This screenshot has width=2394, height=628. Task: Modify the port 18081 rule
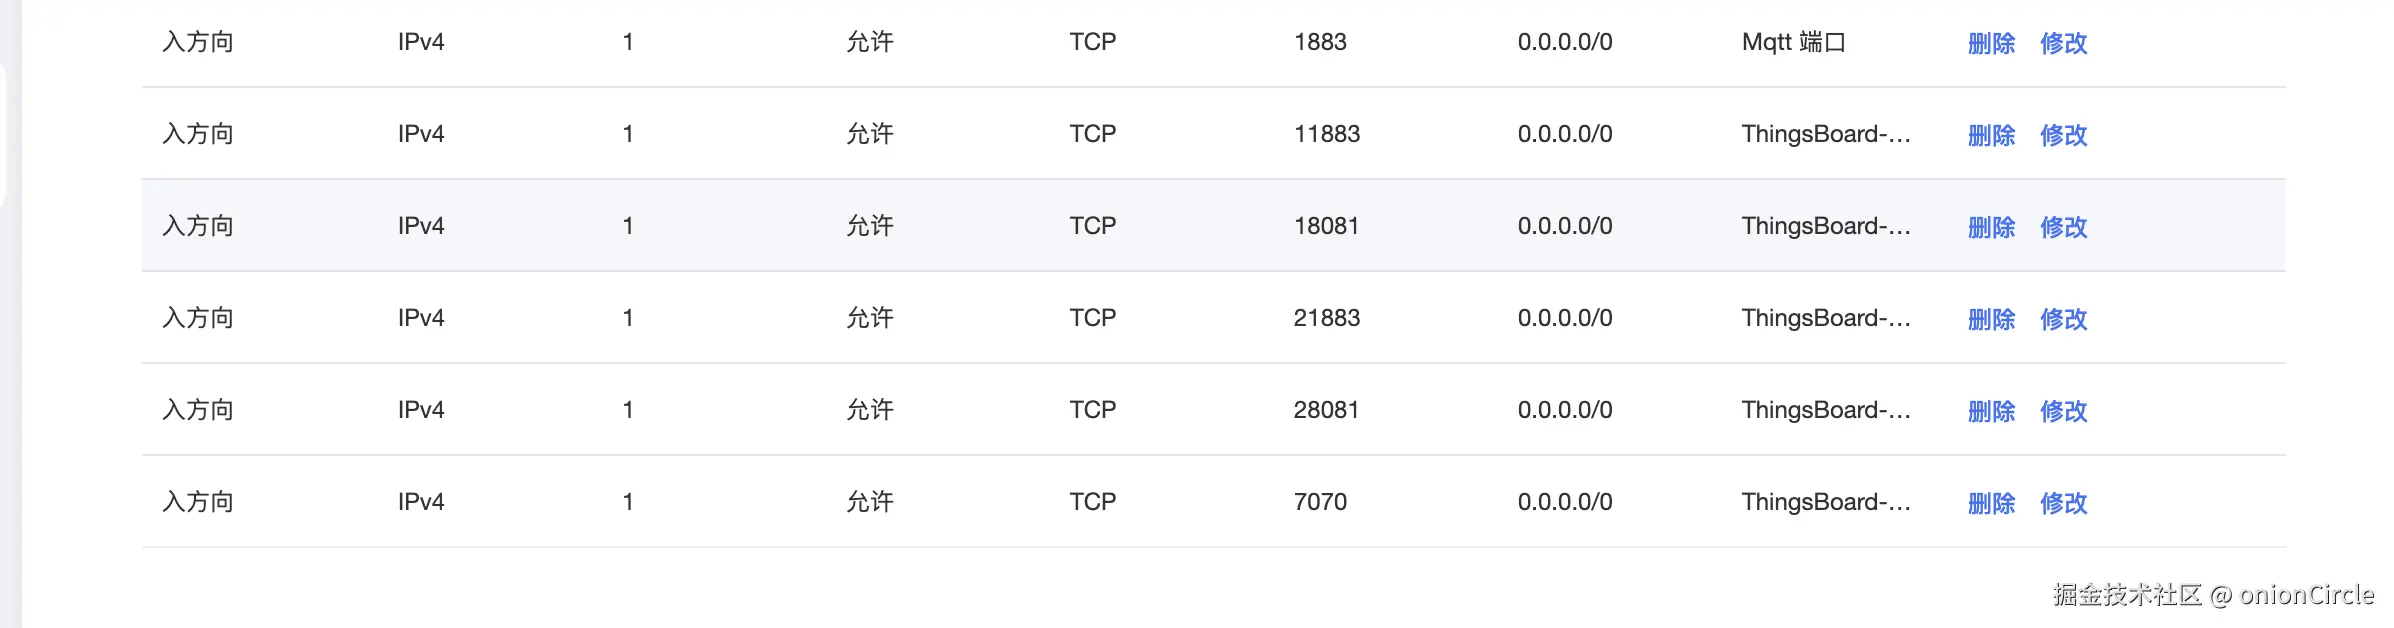click(2063, 227)
